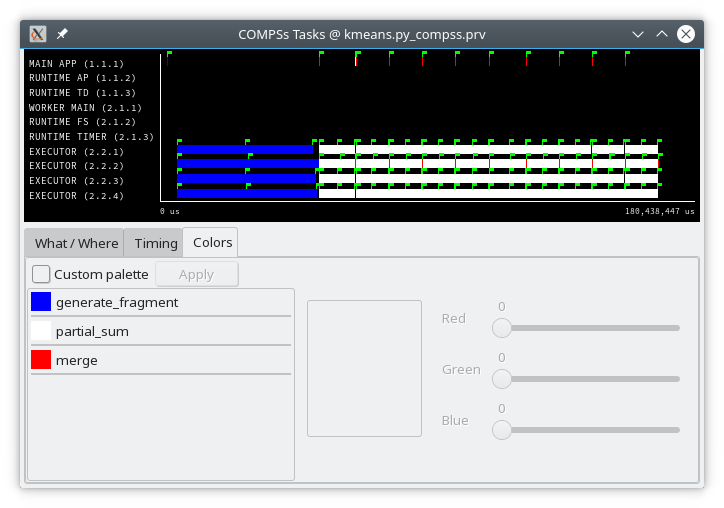Select the Colors tab
The width and height of the screenshot is (724, 508).
212,242
